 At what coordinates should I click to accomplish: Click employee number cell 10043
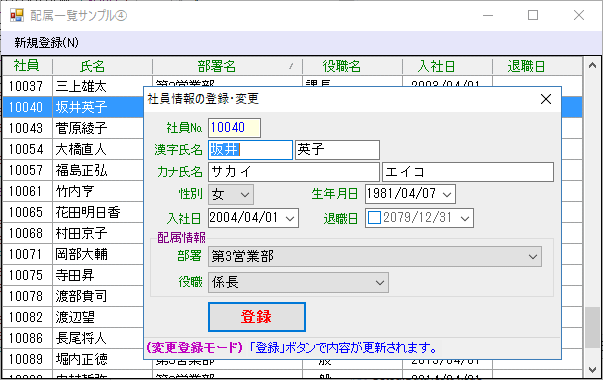coord(26,128)
